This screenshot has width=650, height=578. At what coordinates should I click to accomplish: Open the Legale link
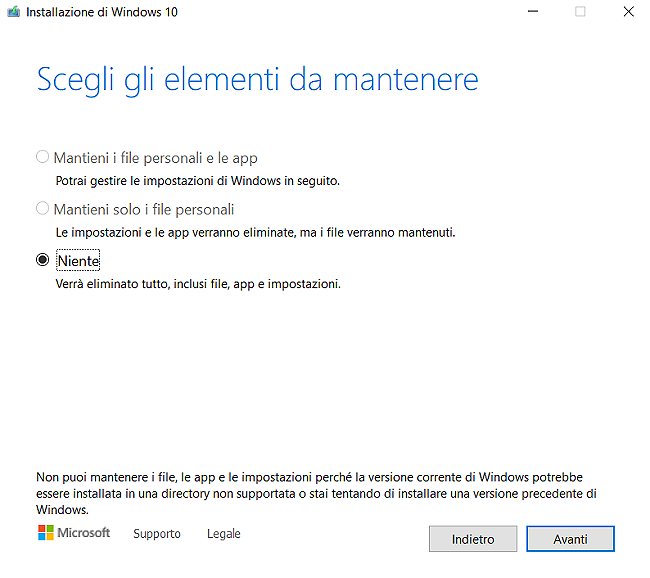coord(224,534)
